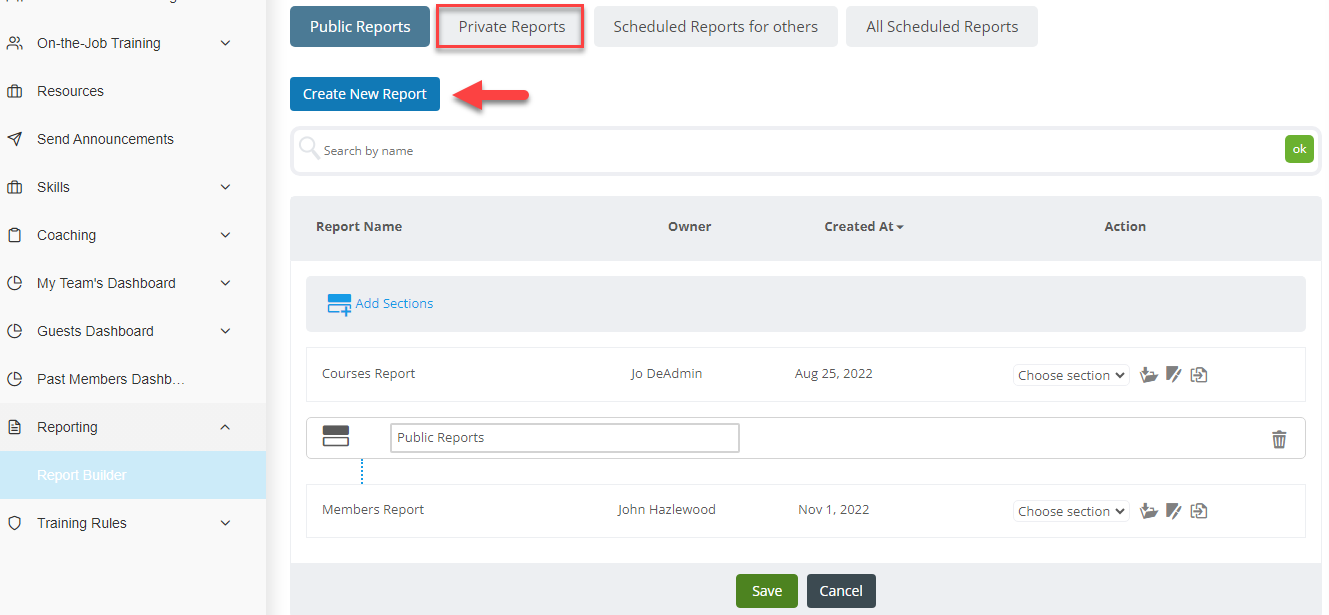This screenshot has width=1329, height=615.
Task: Open the All Scheduled Reports tab
Action: click(941, 26)
